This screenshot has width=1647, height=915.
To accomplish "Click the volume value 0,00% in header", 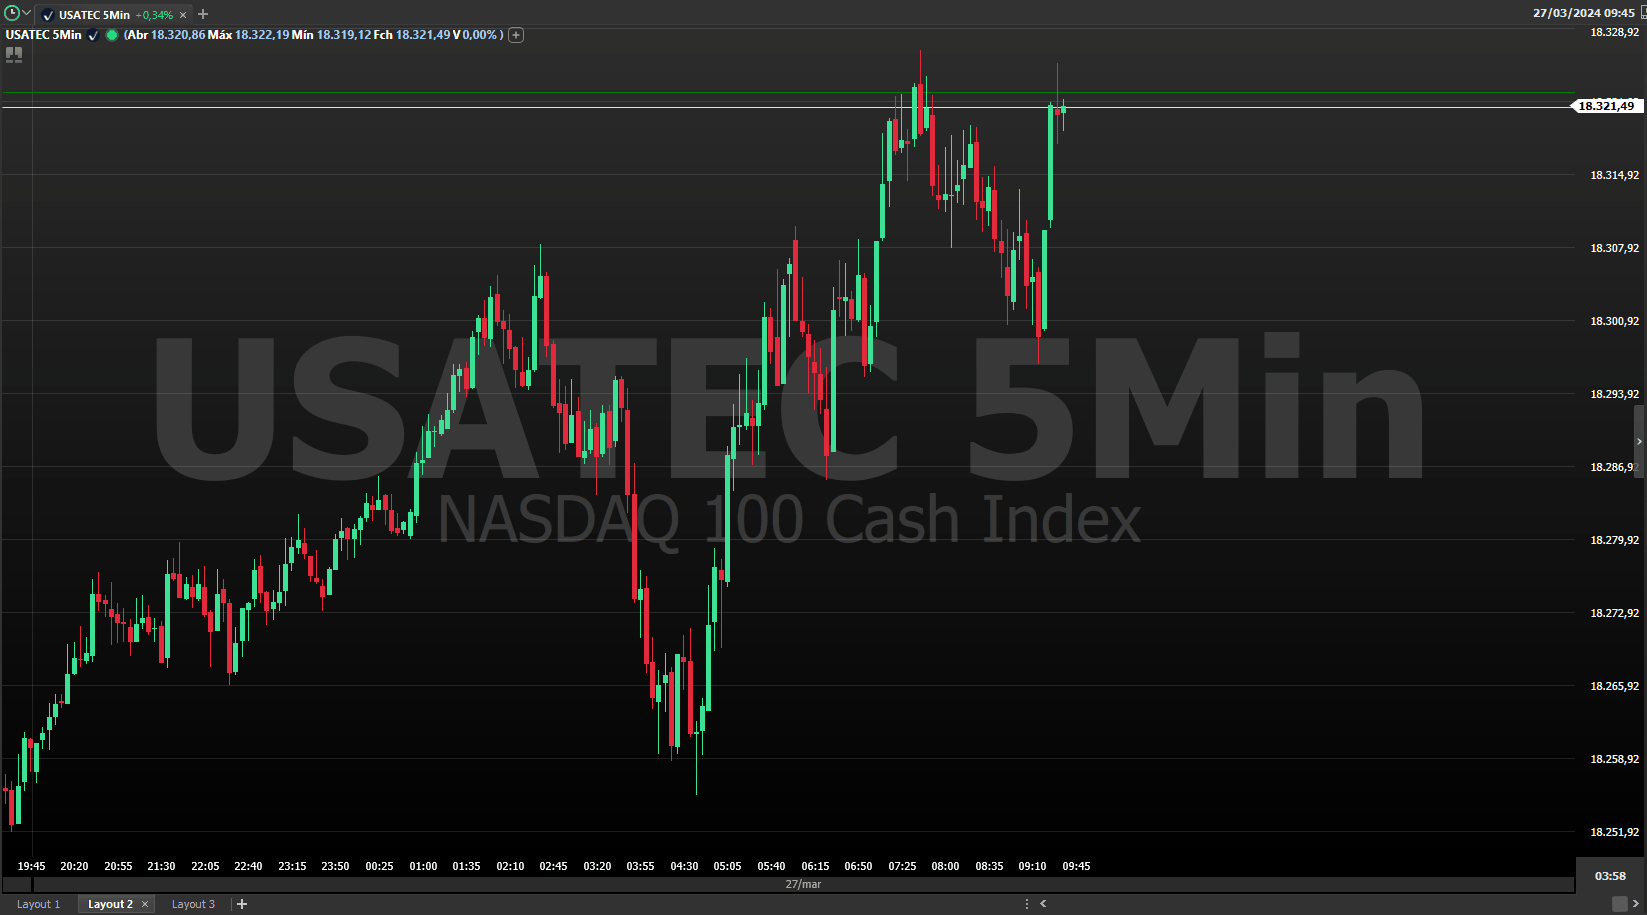I will point(479,35).
